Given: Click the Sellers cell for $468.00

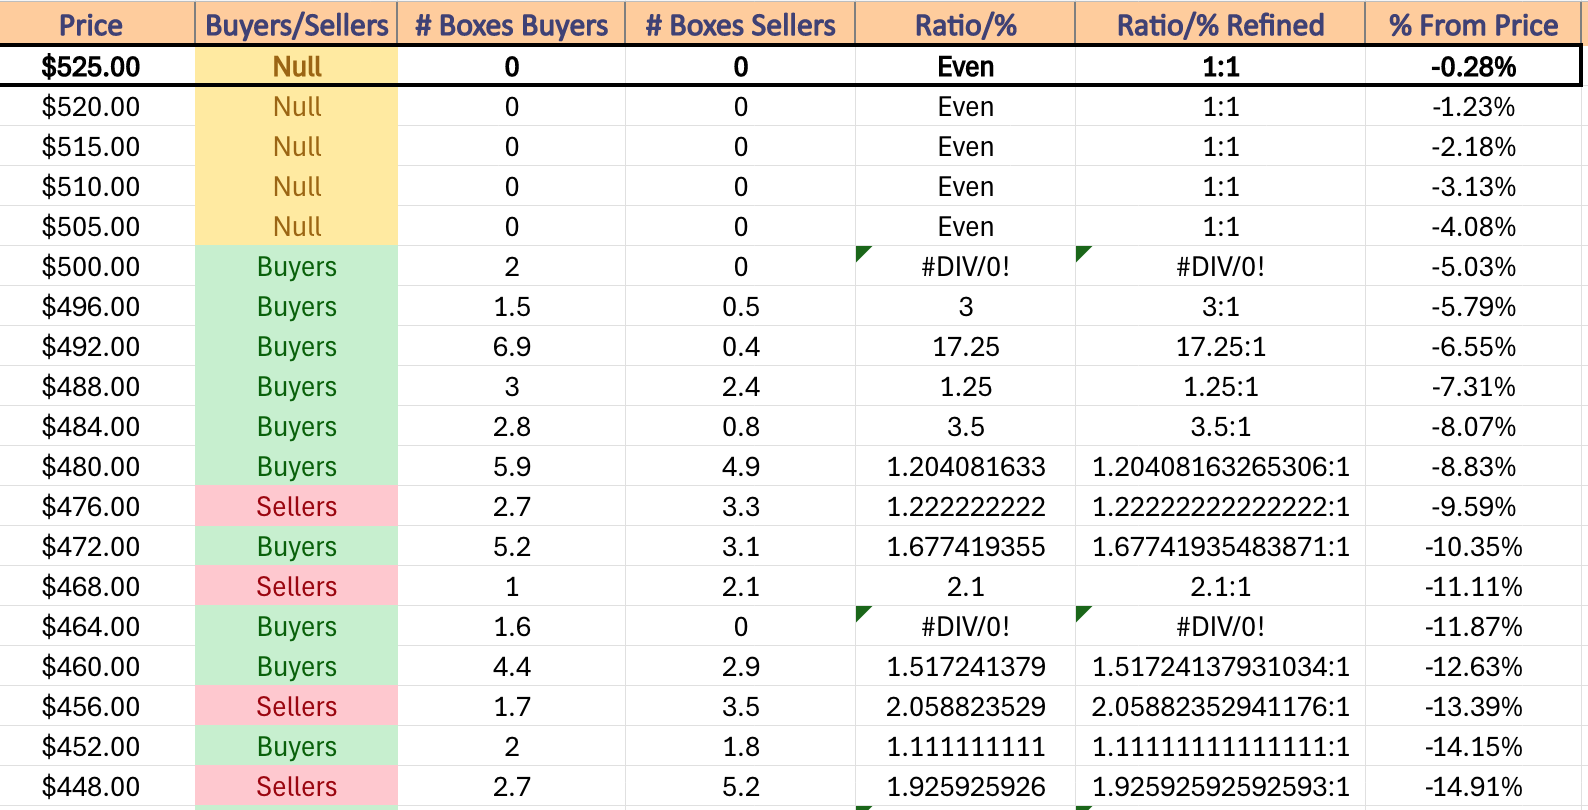Looking at the screenshot, I should point(296,586).
